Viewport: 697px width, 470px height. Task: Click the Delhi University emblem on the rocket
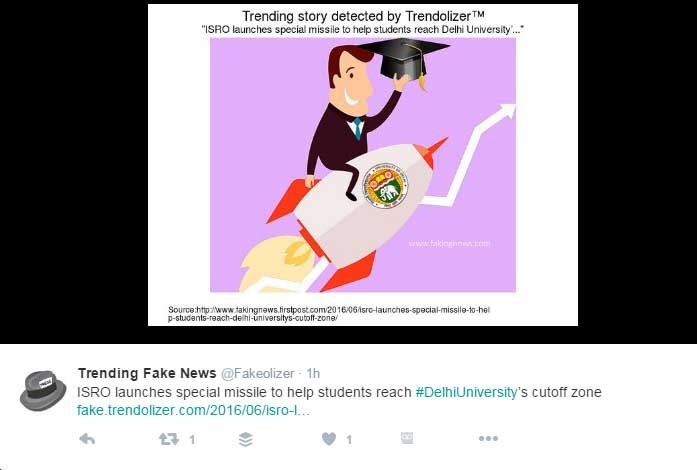click(x=385, y=186)
